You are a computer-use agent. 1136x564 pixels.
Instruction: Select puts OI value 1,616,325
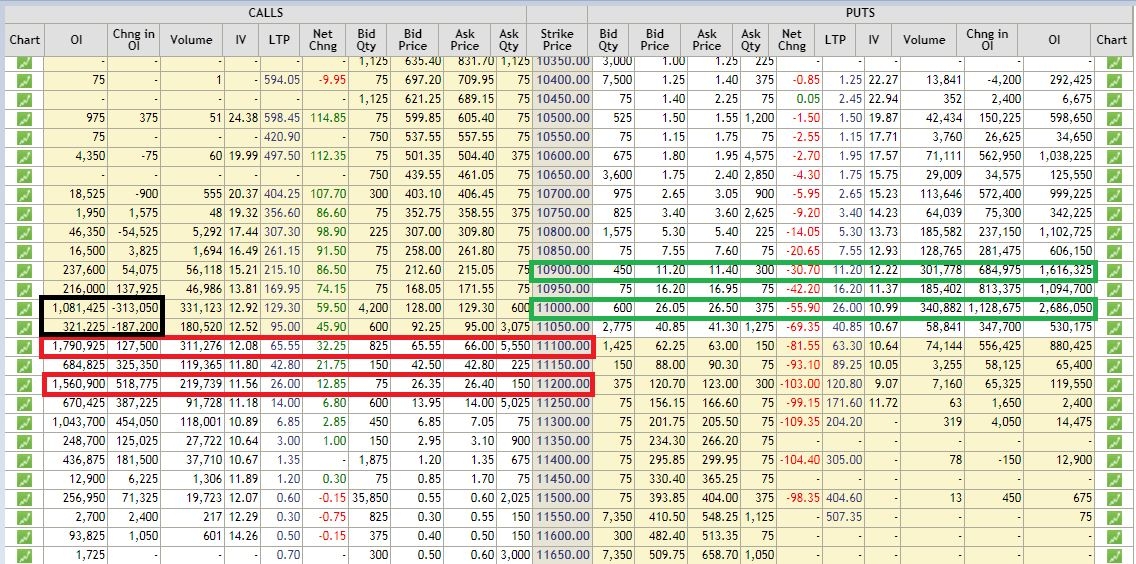[1066, 270]
